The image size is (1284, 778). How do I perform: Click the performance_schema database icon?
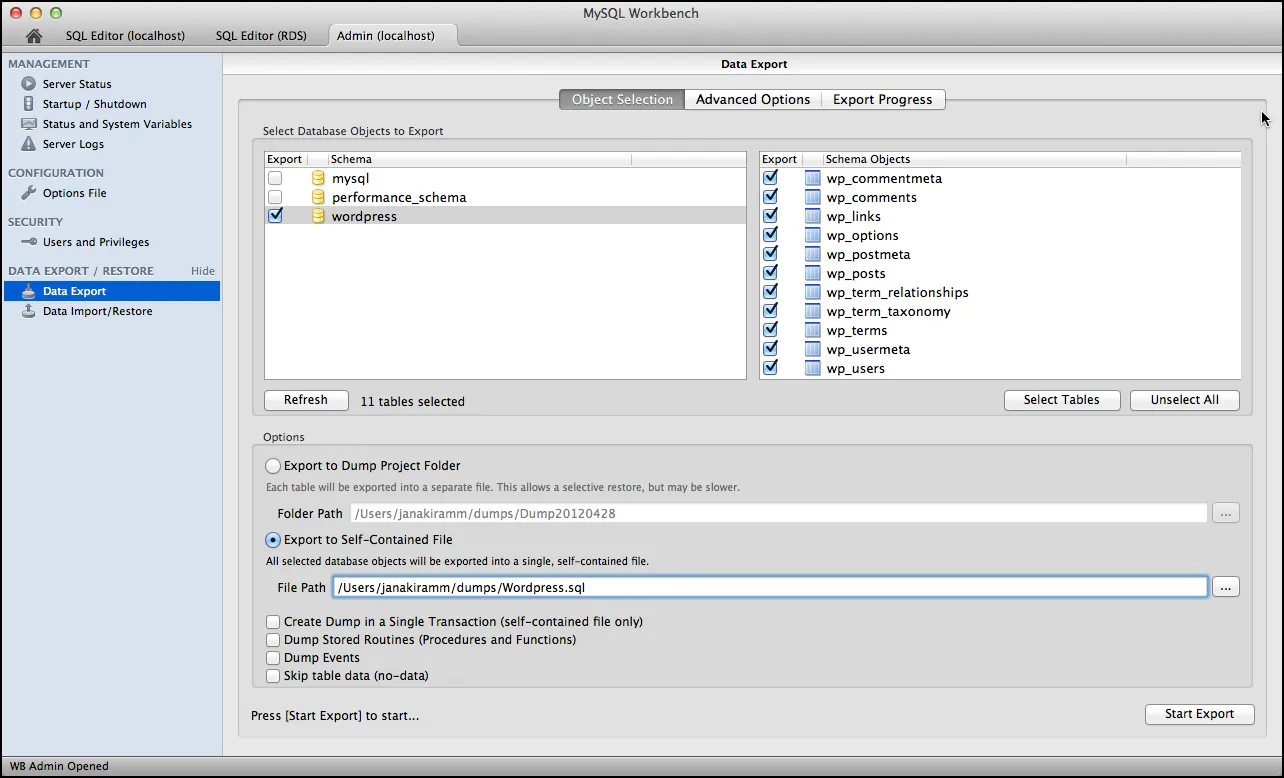(318, 197)
